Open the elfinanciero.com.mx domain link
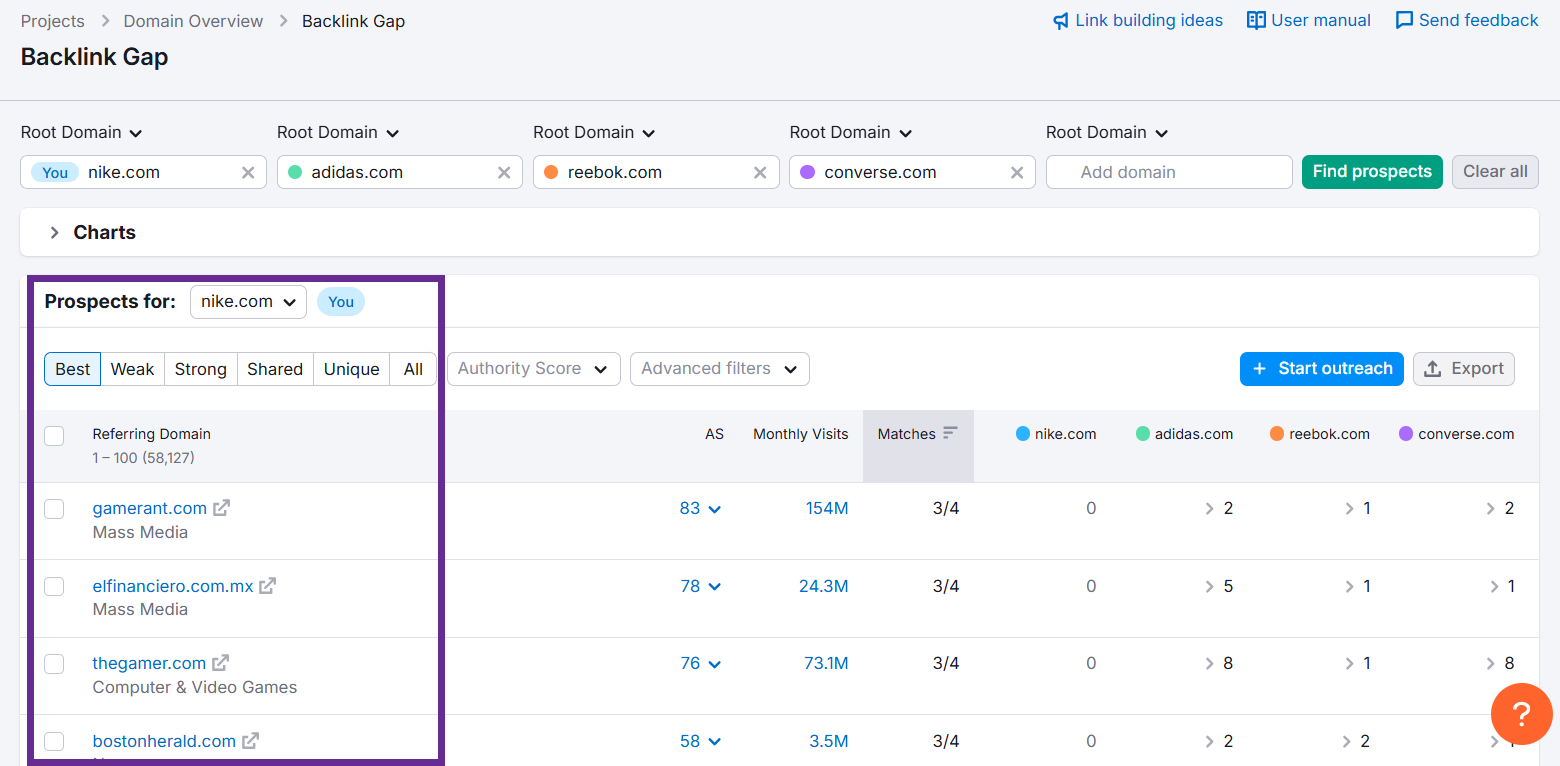The image size is (1560, 766). click(173, 586)
